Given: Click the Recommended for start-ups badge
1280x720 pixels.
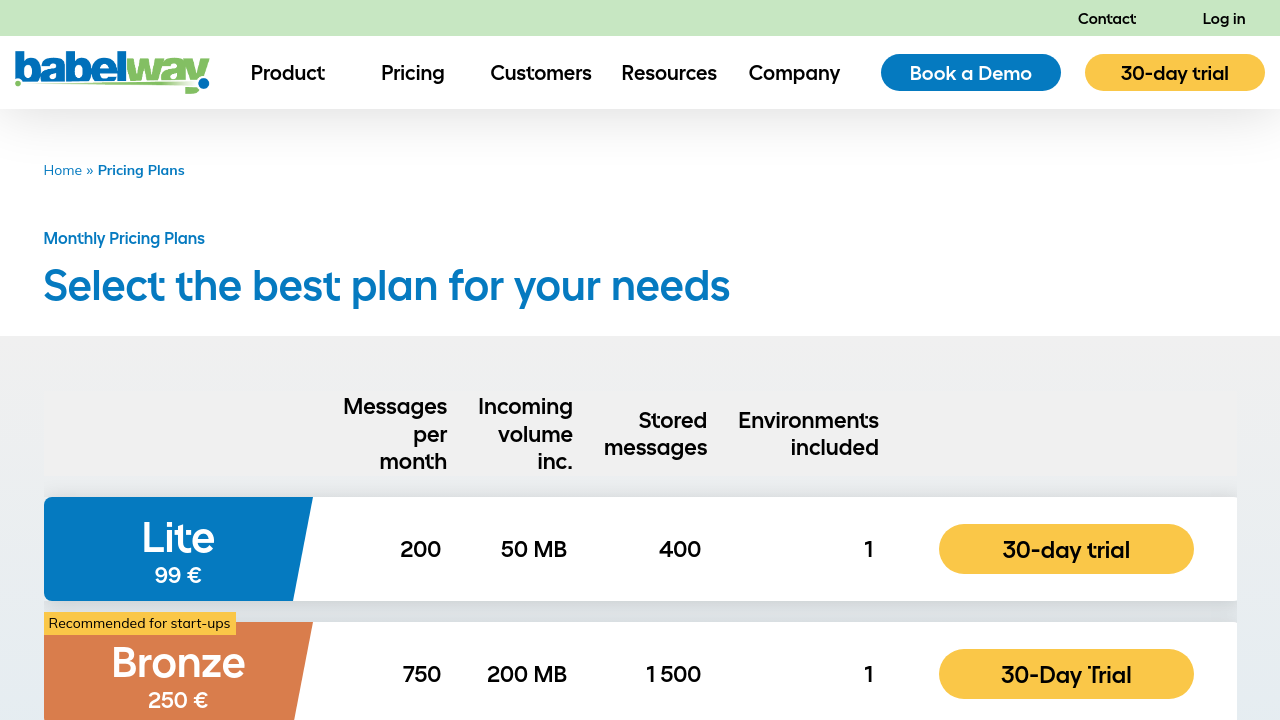Looking at the screenshot, I should pyautogui.click(x=139, y=623).
